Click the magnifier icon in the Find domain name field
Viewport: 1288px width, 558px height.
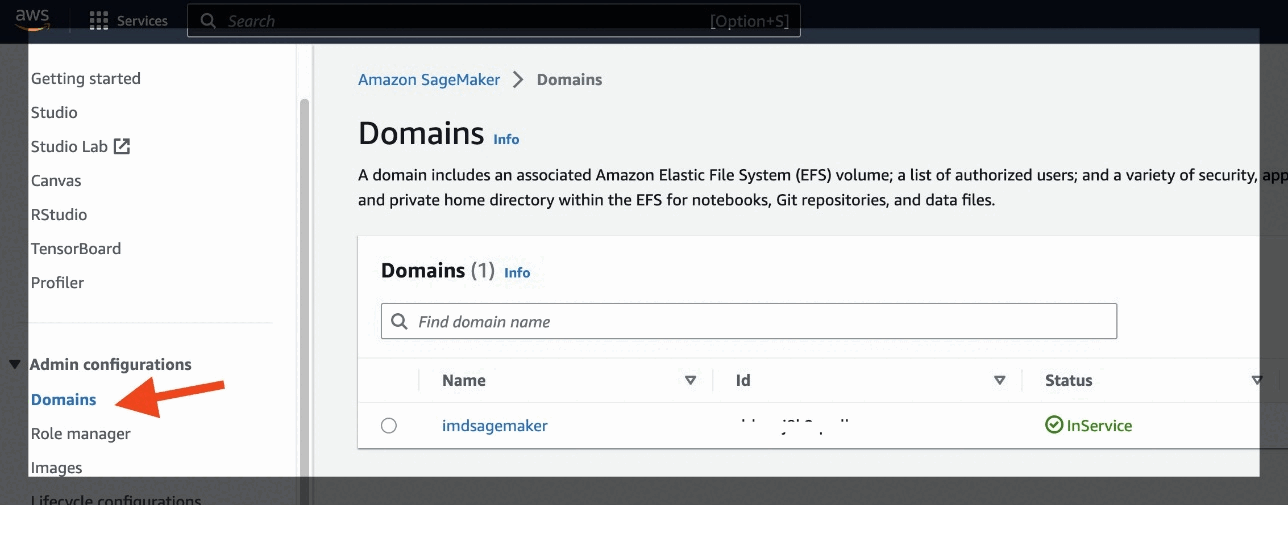(399, 322)
